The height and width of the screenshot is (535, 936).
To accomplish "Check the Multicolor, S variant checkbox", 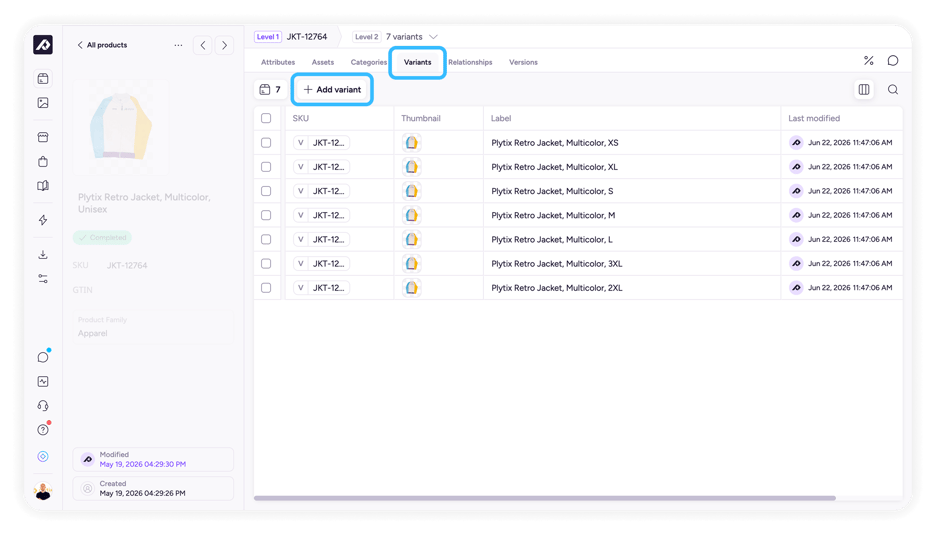I will (266, 191).
